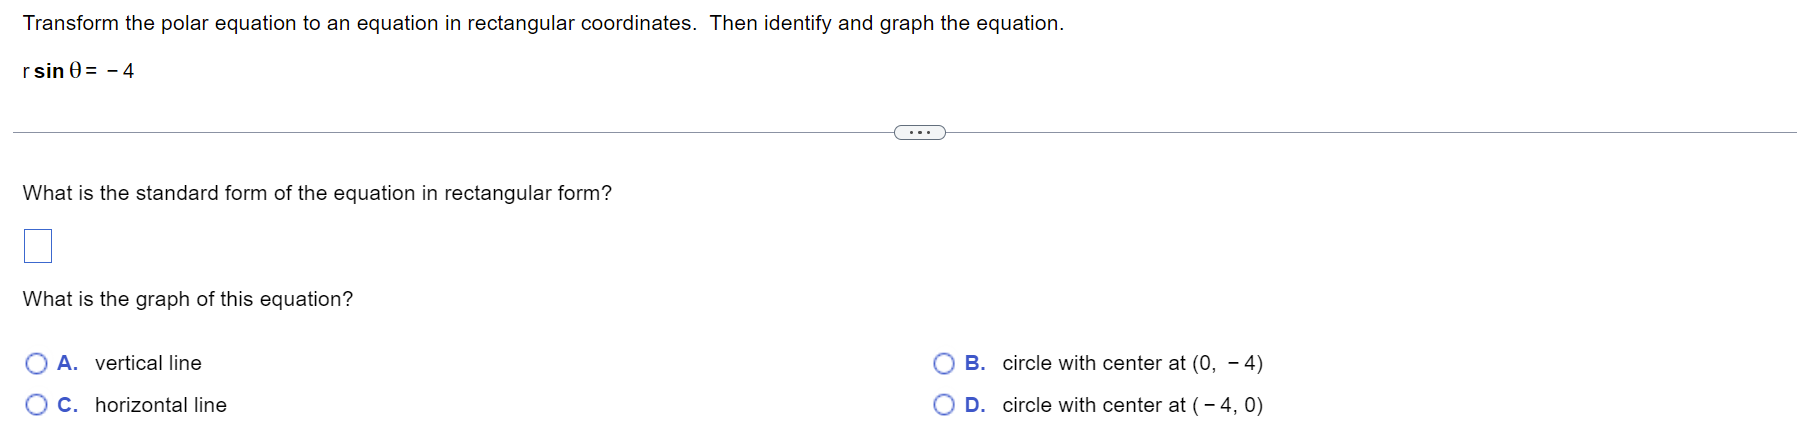Click the "Transform the polar equation" instruction text
1797x439 pixels.
coord(543,23)
